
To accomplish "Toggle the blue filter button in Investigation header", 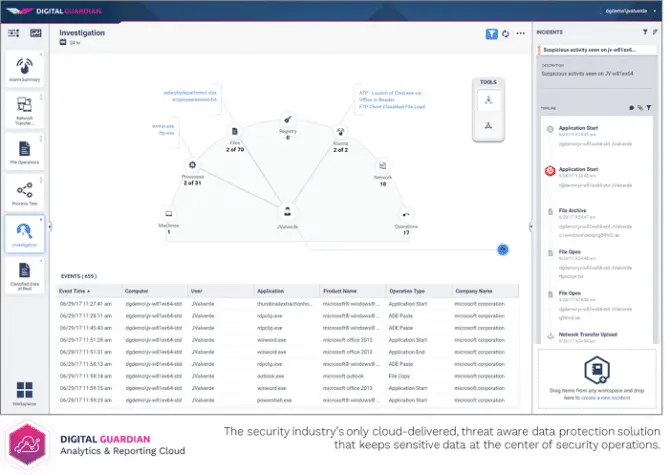I will click(491, 34).
